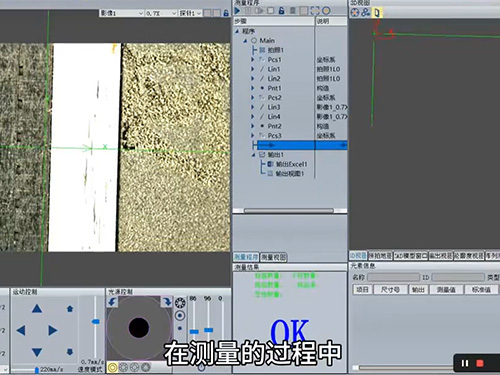Open the 探针1 probe dropdown
The image size is (500, 375).
(190, 13)
